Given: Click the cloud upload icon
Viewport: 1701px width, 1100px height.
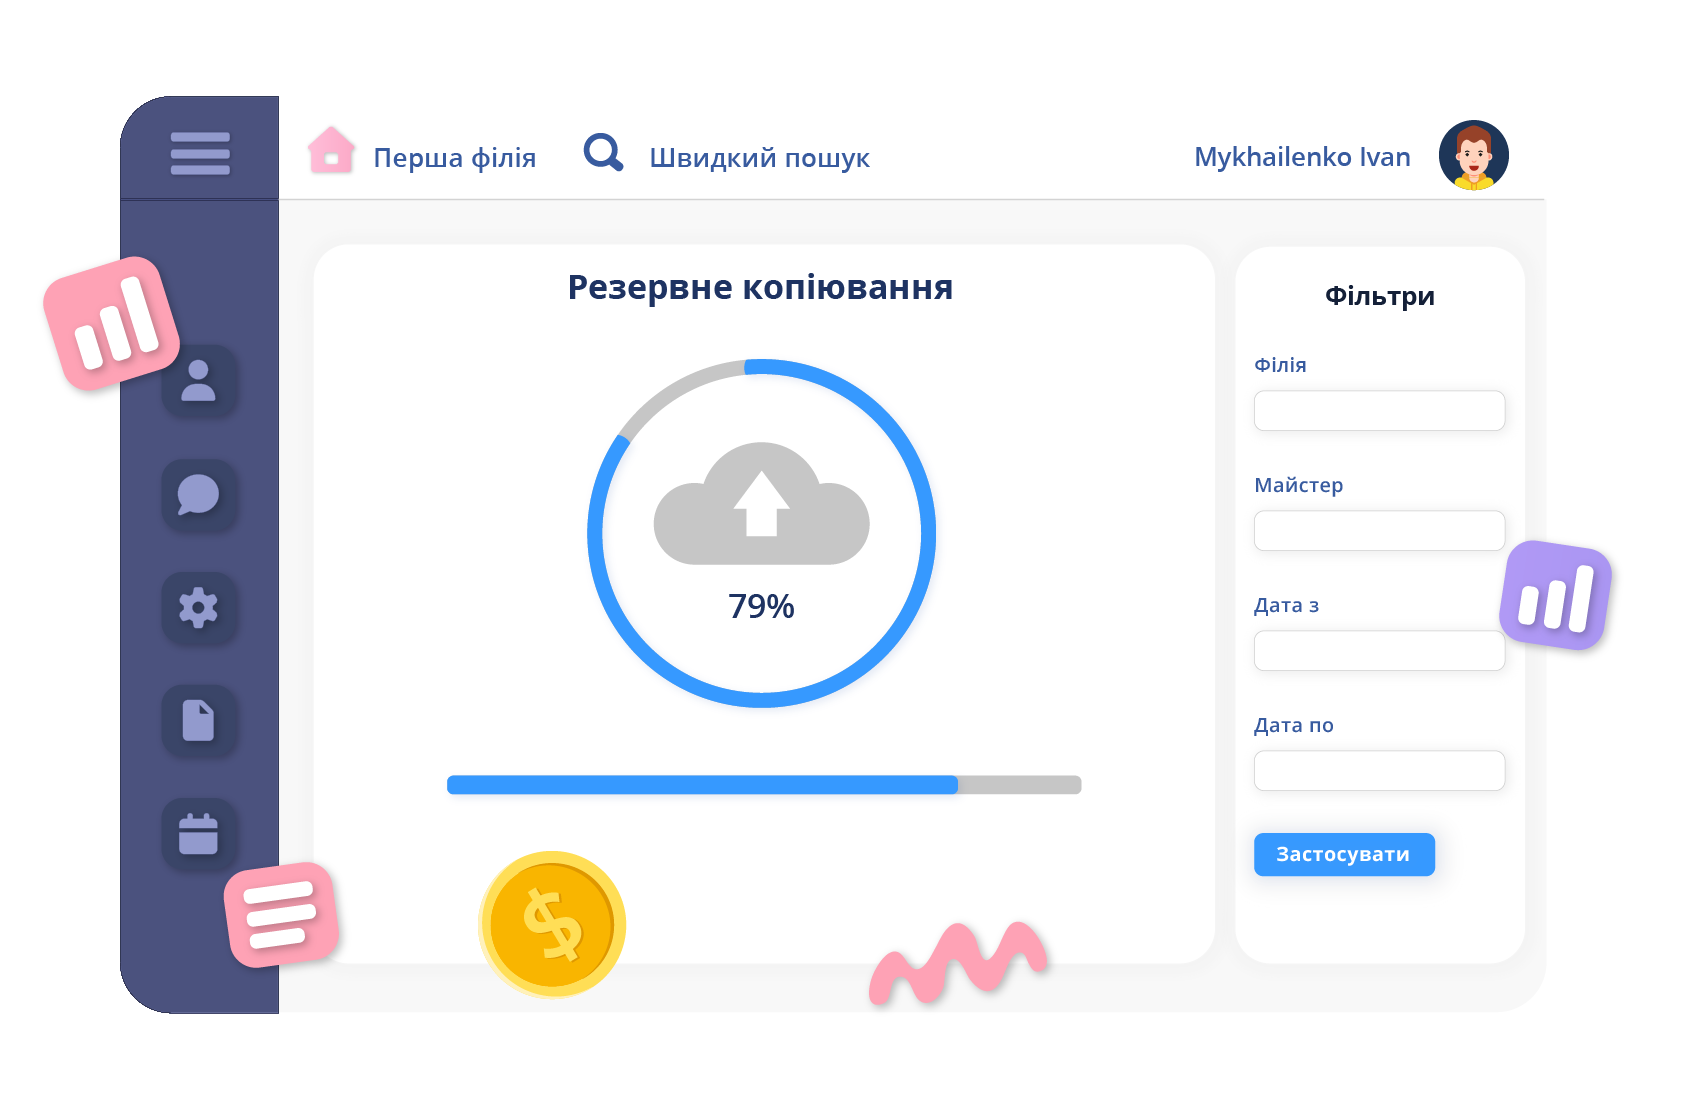Looking at the screenshot, I should (761, 505).
